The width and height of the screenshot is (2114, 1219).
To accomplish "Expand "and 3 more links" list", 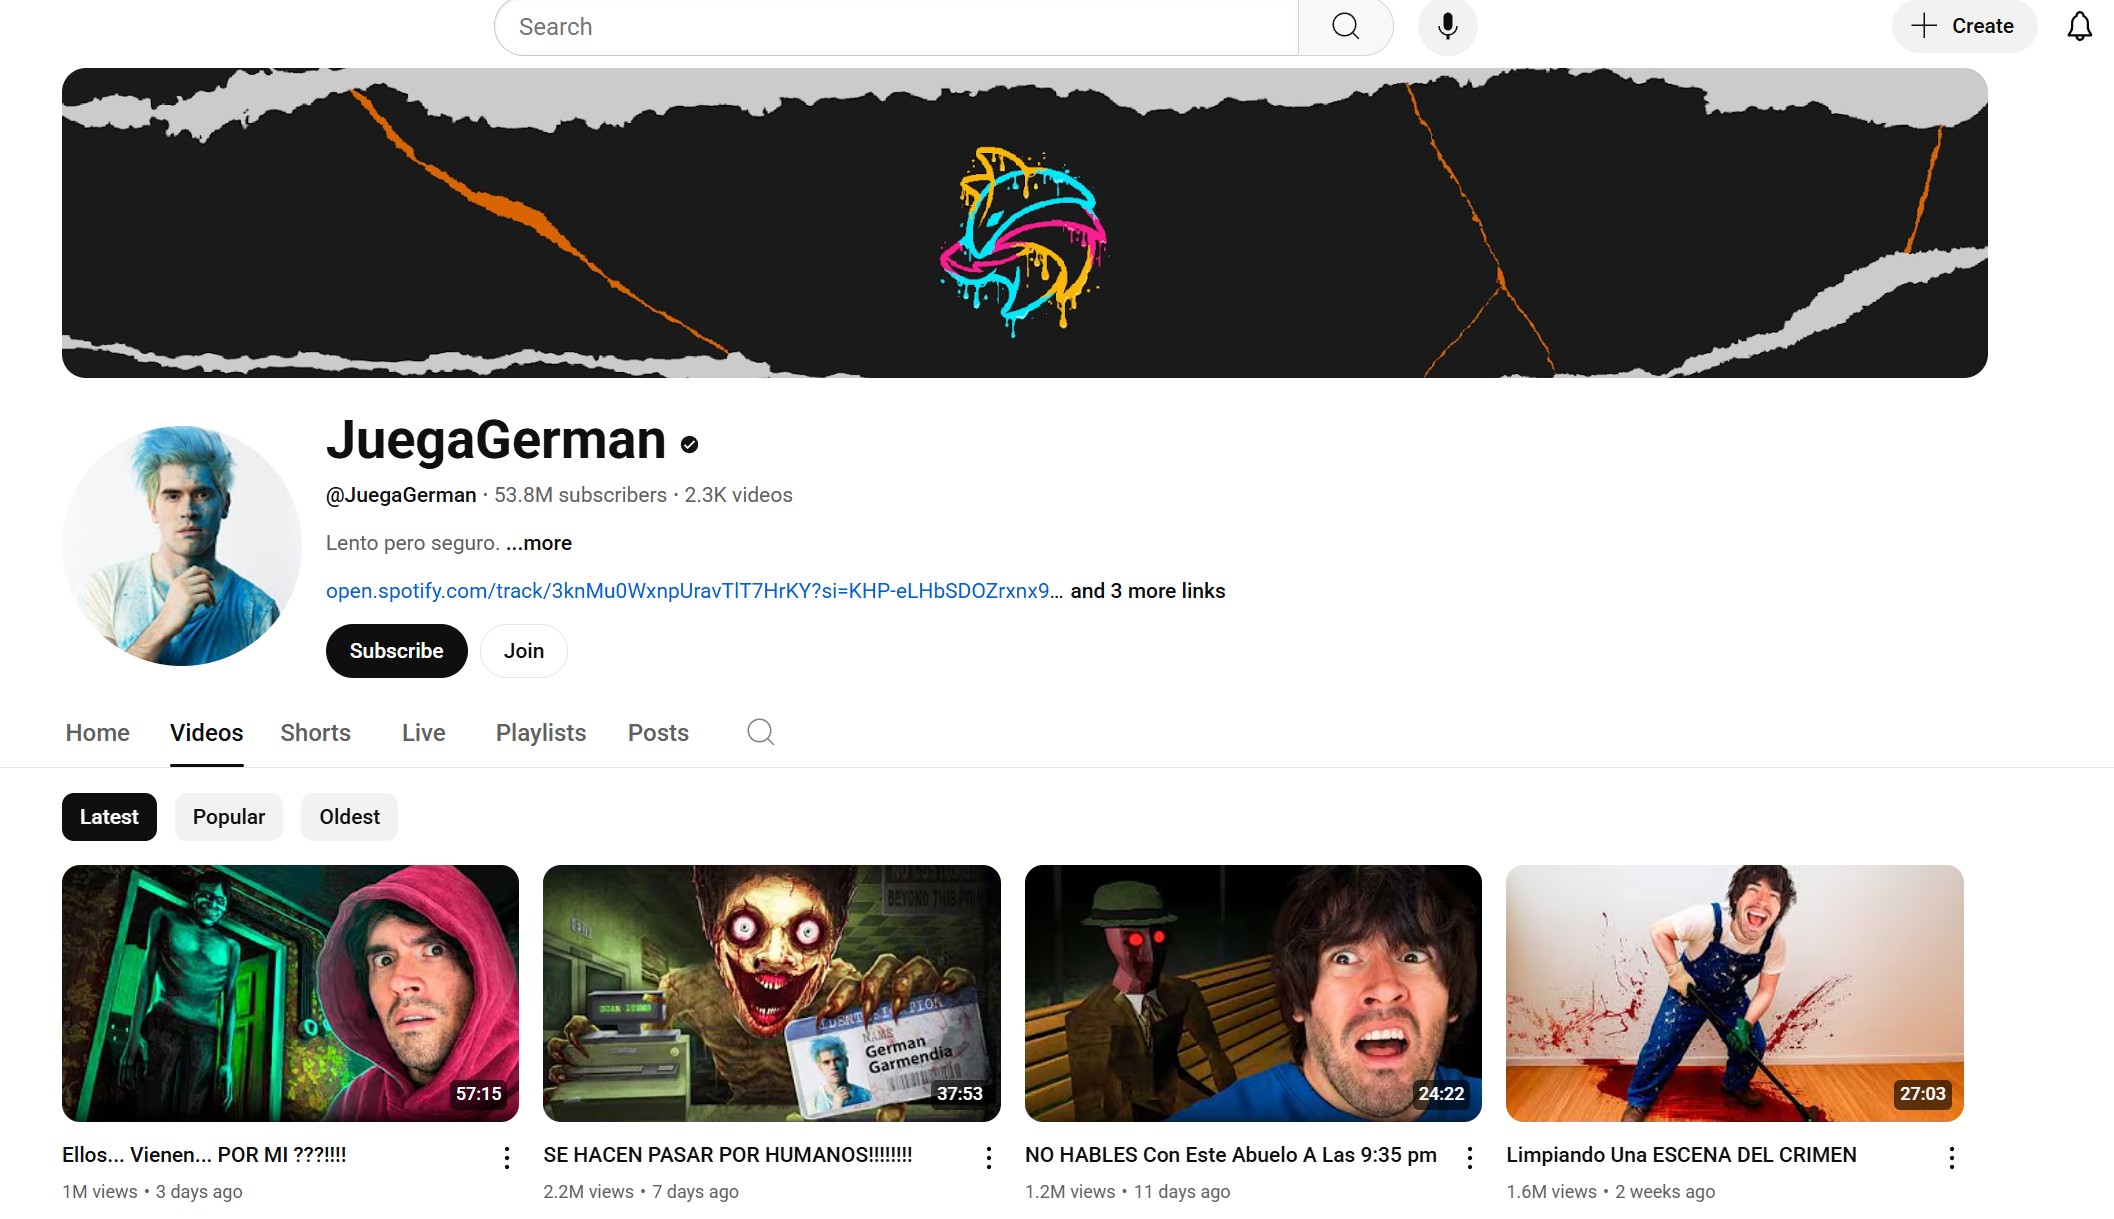I will click(x=1147, y=591).
